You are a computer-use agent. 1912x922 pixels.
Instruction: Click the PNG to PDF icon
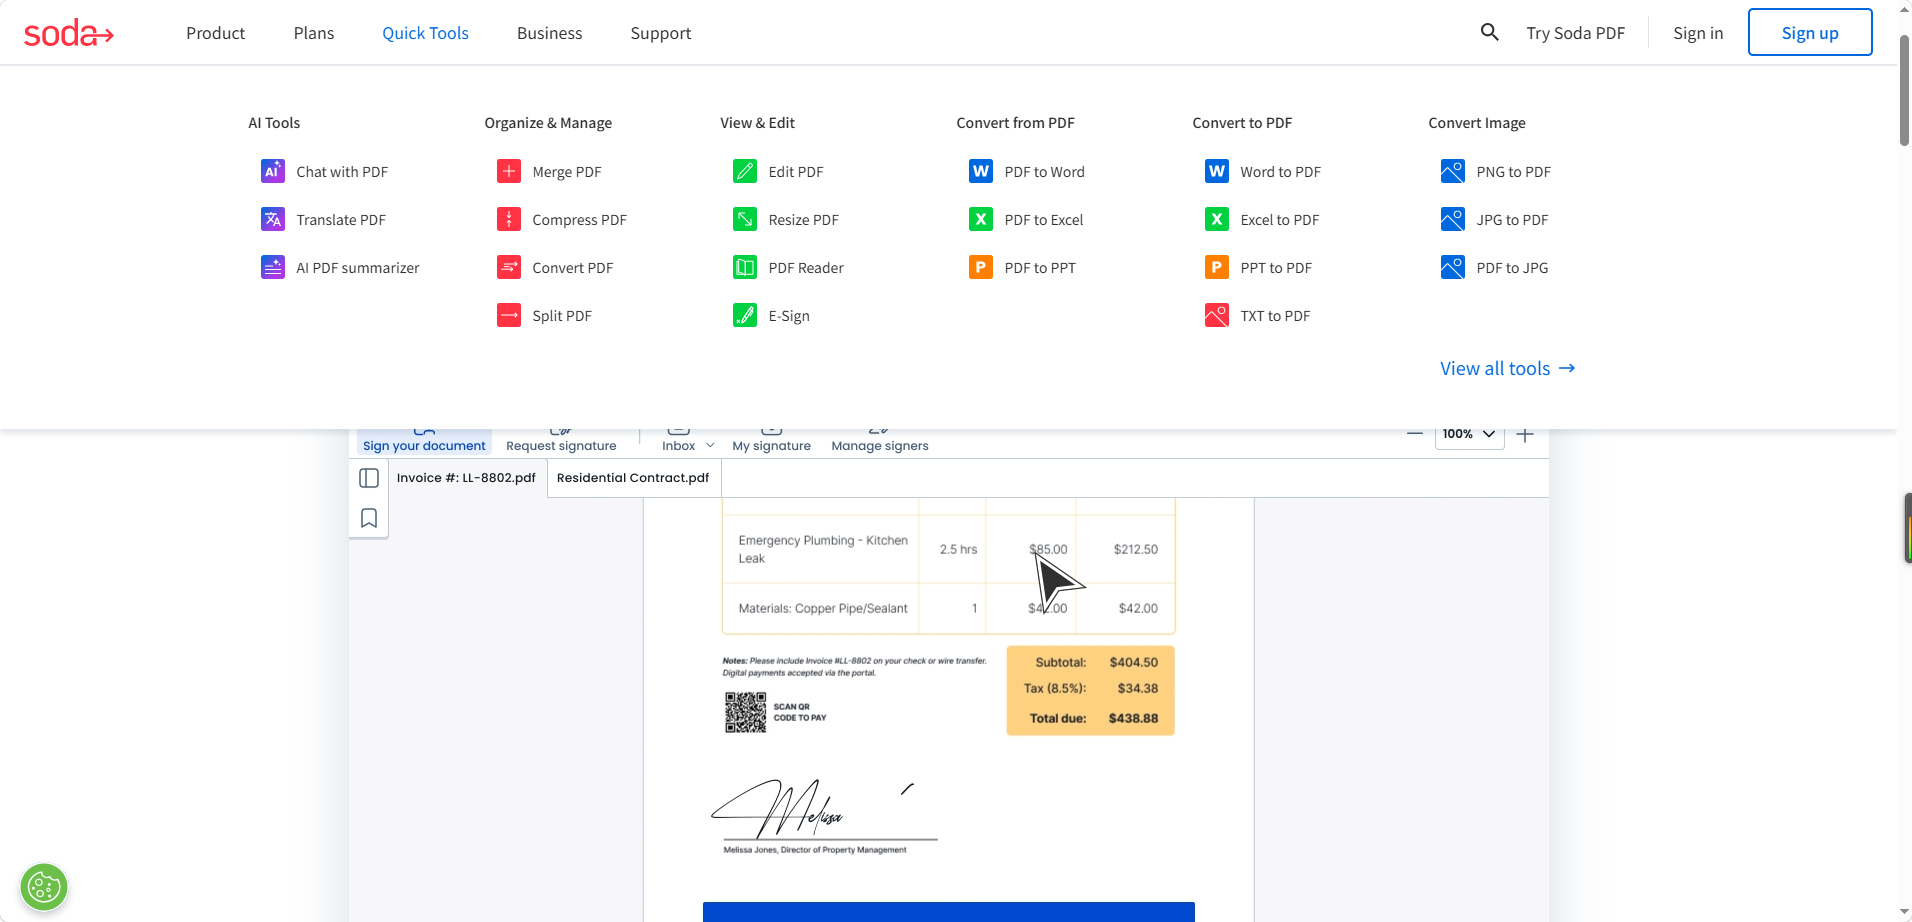[x=1453, y=171]
